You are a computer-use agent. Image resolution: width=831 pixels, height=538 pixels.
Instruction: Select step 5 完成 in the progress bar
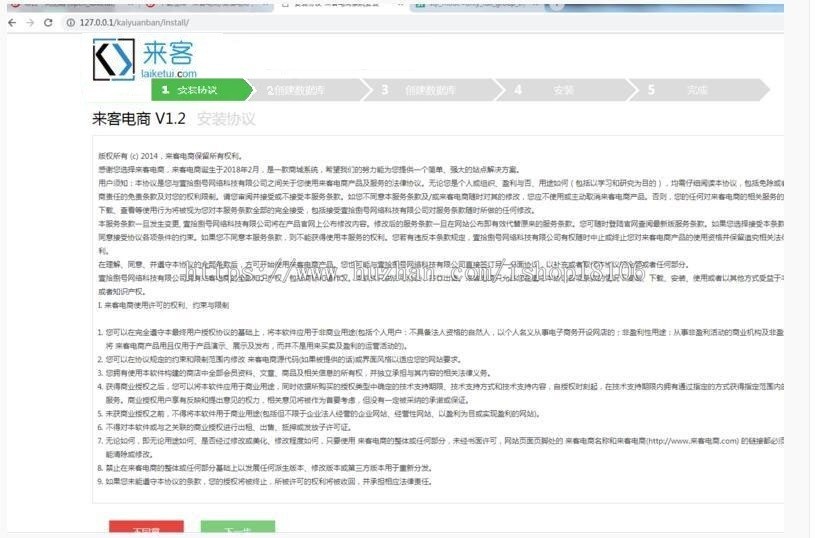(697, 90)
